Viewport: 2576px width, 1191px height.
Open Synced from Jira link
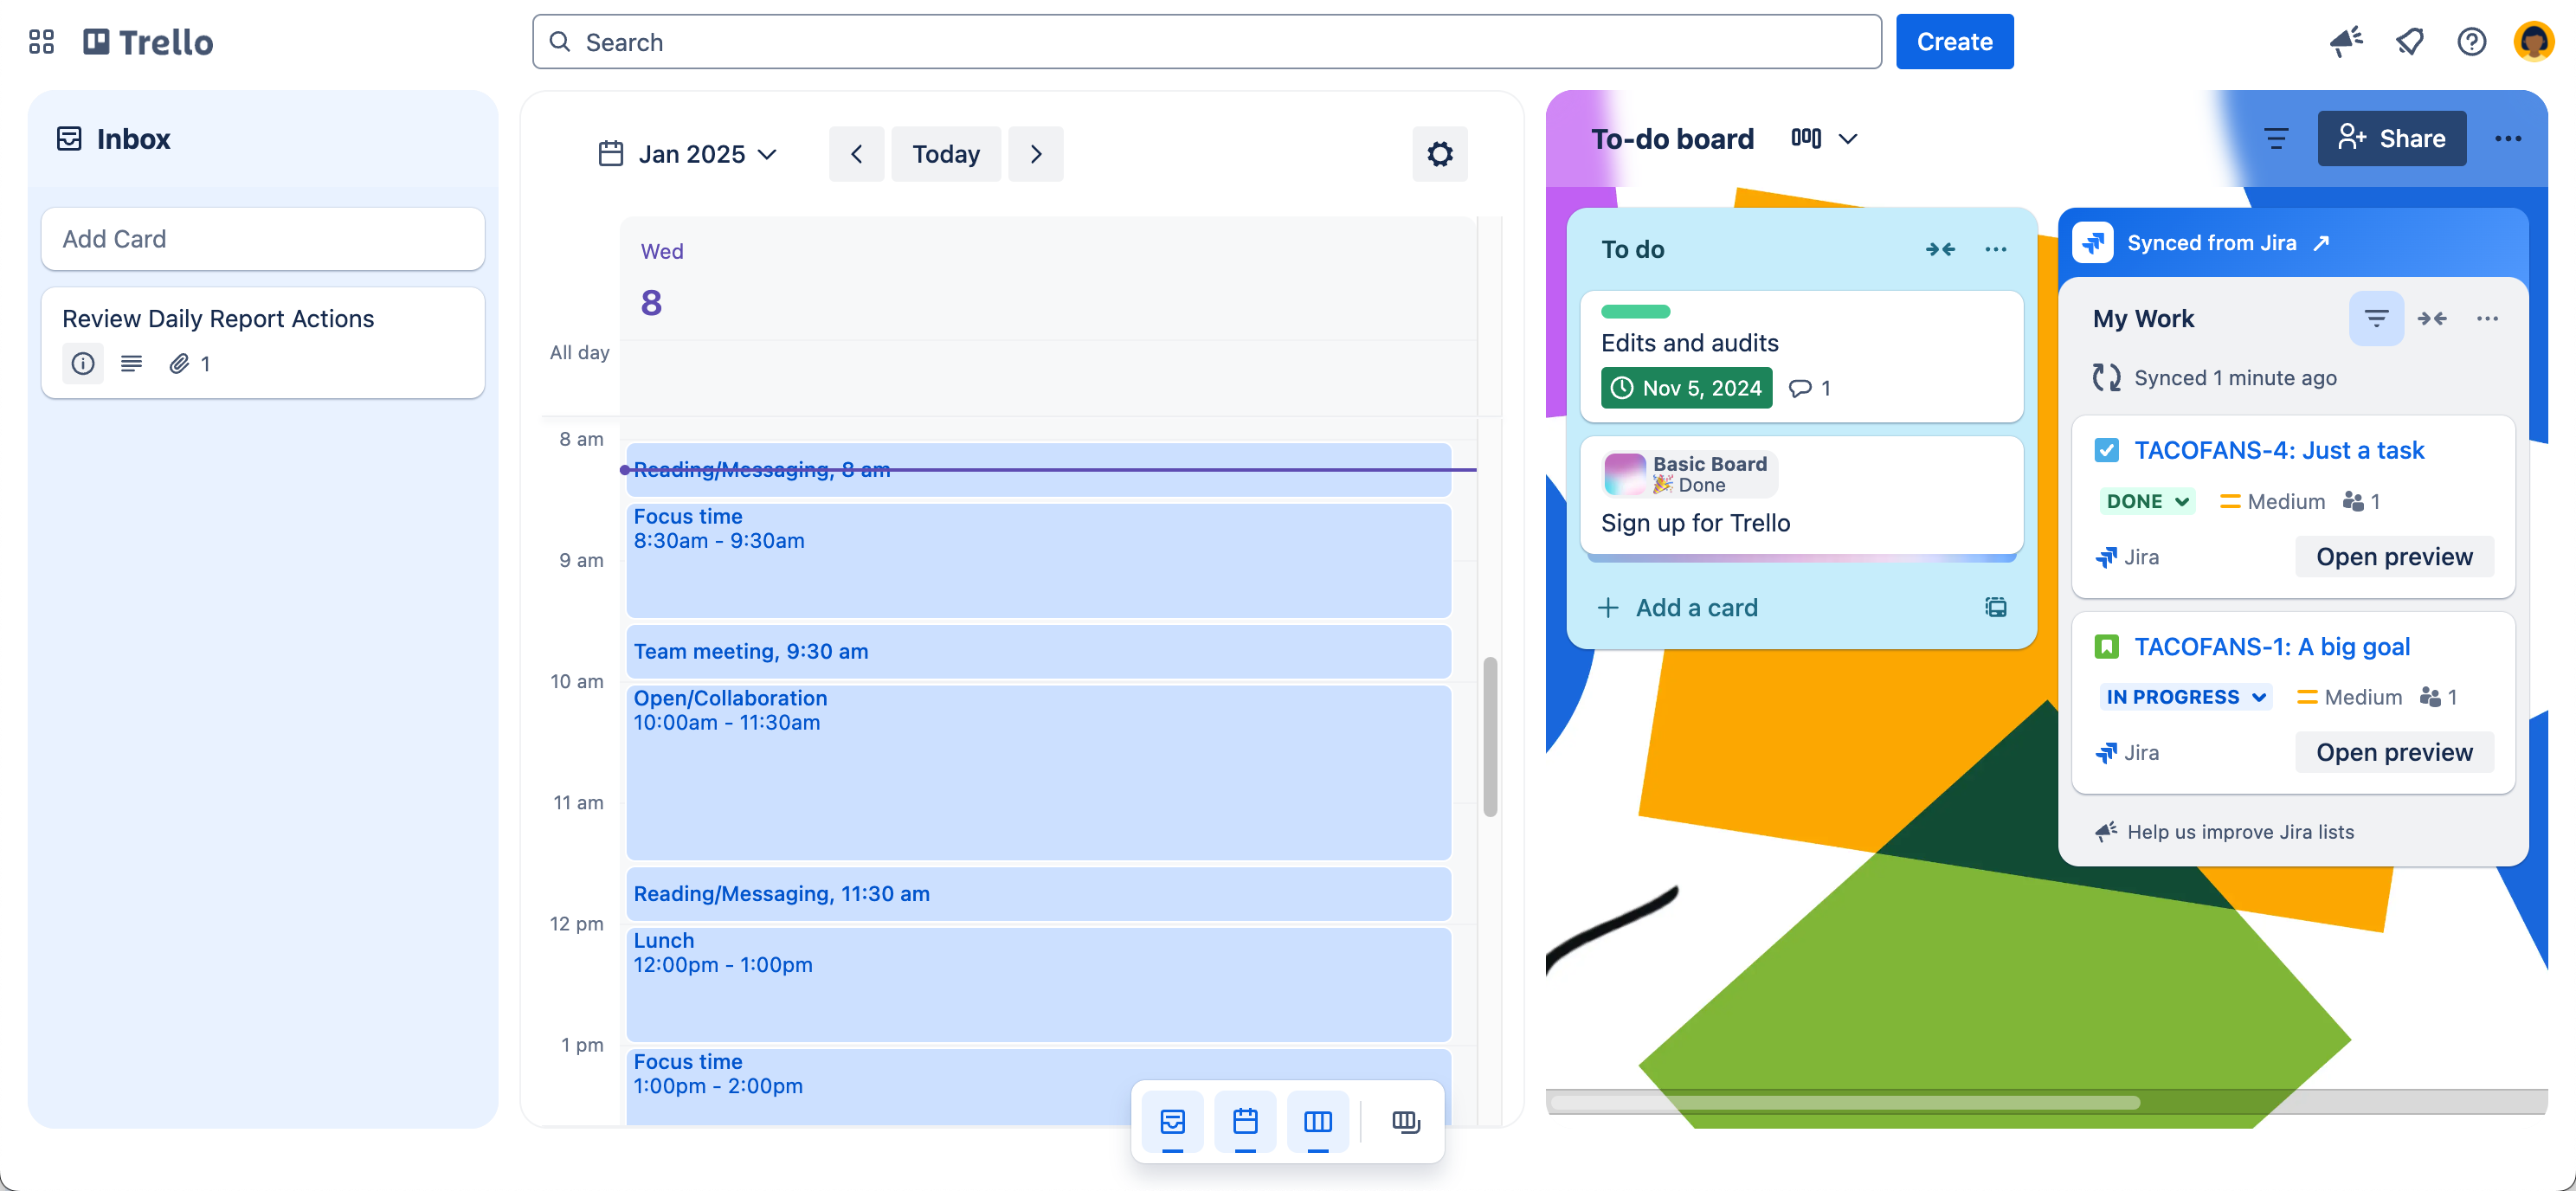tap(2211, 243)
